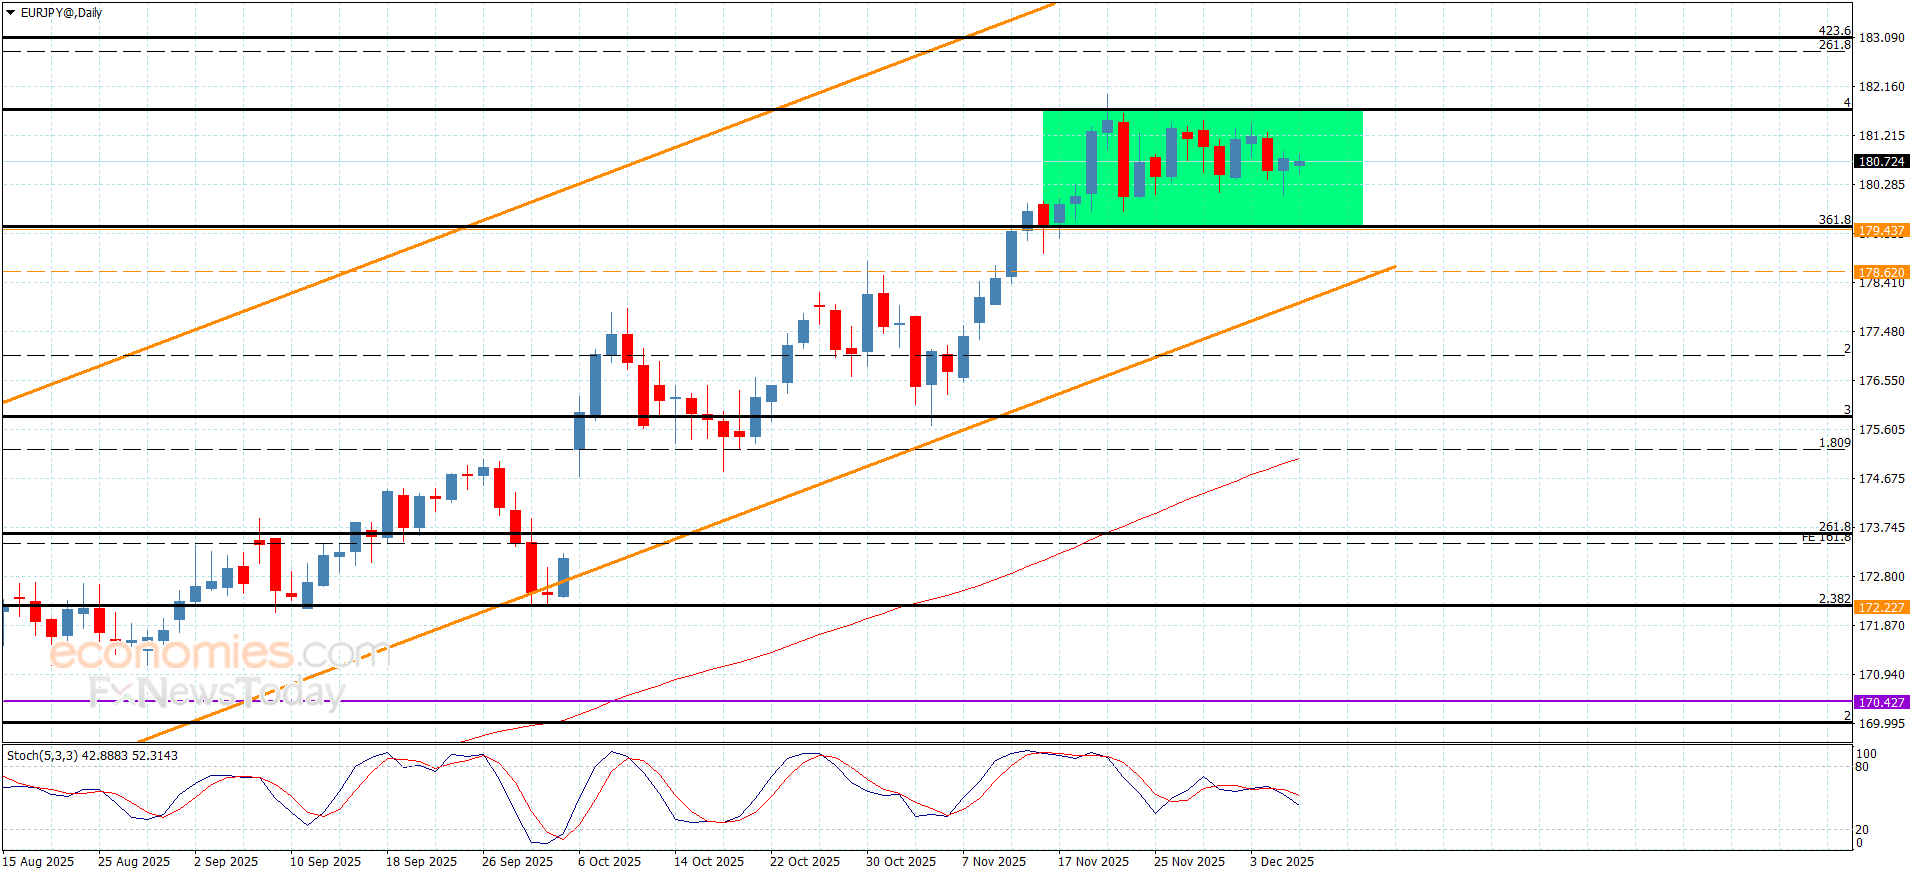
Task: Click the EURJPY@,Daily chart title
Action: pos(61,13)
